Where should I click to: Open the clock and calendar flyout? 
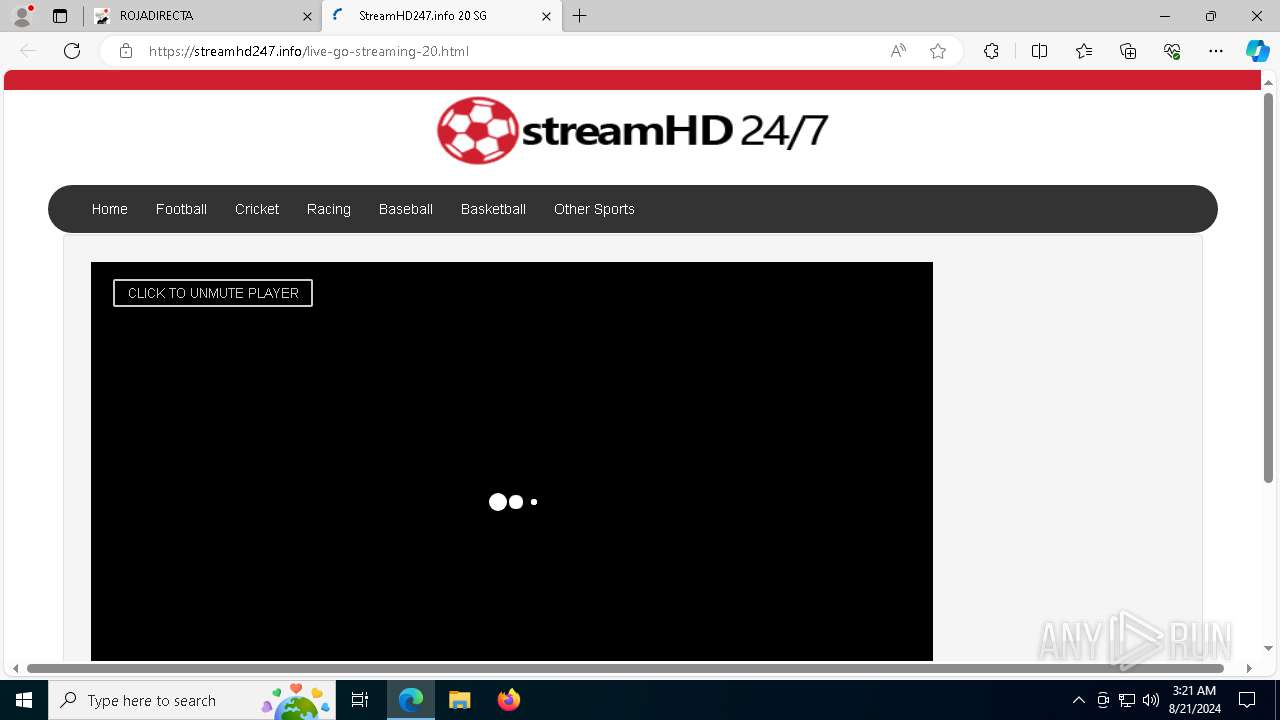1195,700
